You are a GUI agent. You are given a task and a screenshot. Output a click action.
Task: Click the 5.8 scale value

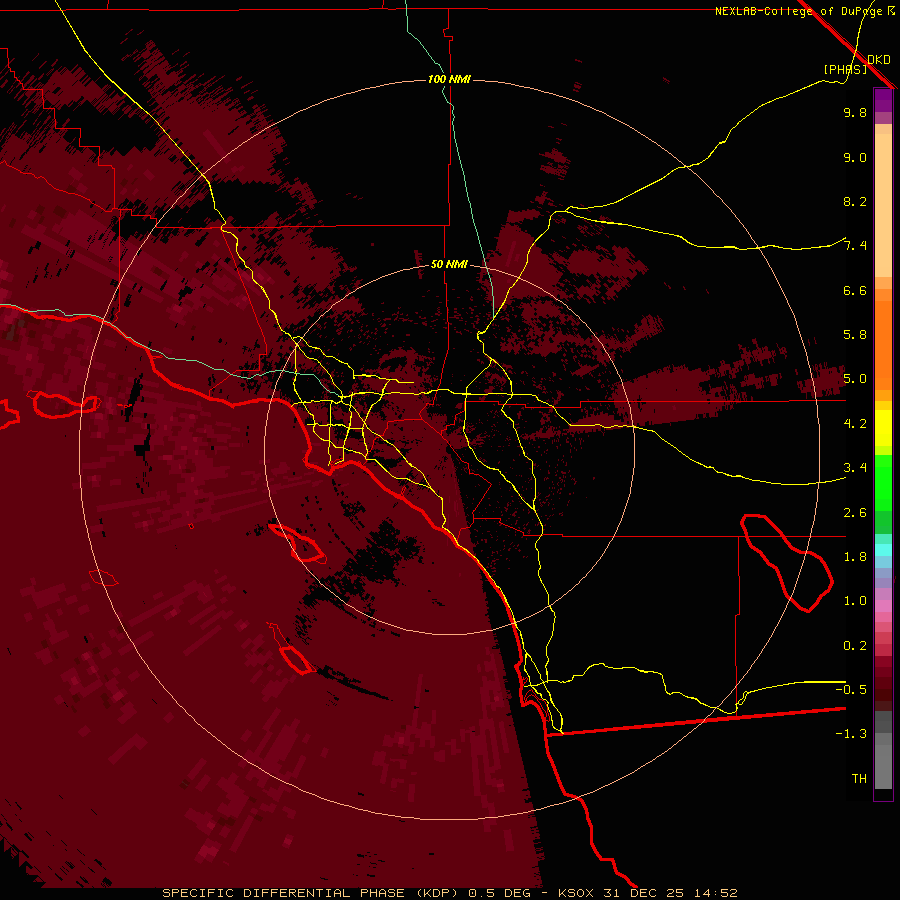(855, 335)
